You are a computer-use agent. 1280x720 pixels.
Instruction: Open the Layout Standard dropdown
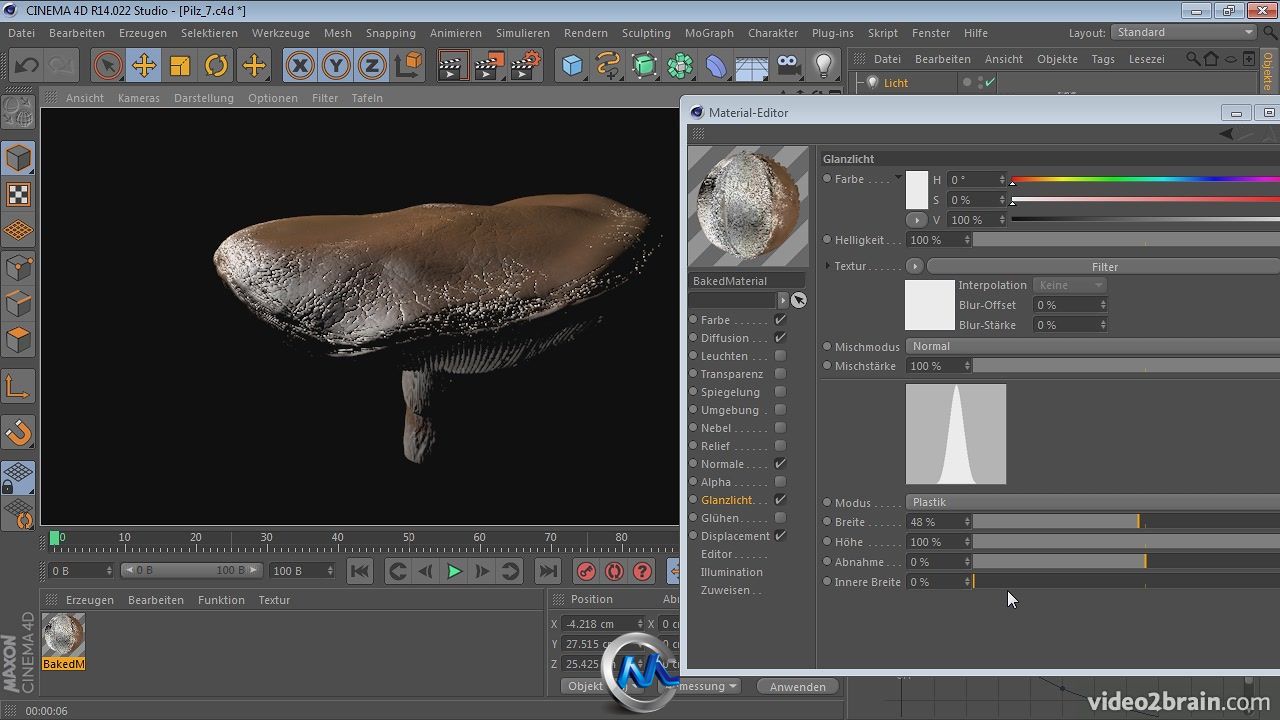tap(1184, 32)
